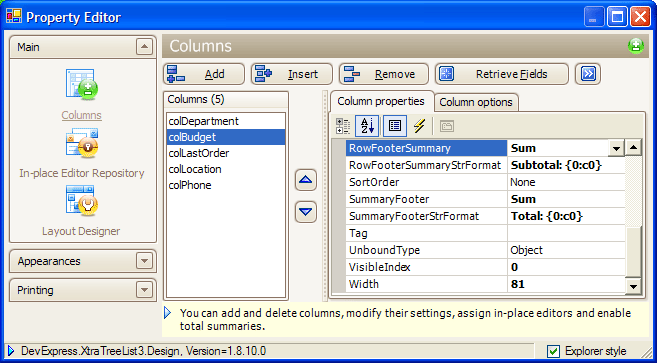
Task: Edit the Subtotal: {0:c0} value
Action: (x=566, y=165)
